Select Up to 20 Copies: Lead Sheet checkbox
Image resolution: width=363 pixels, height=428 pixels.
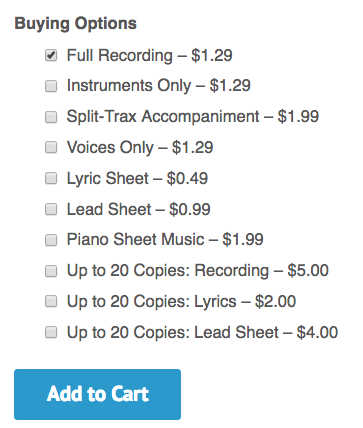(51, 333)
